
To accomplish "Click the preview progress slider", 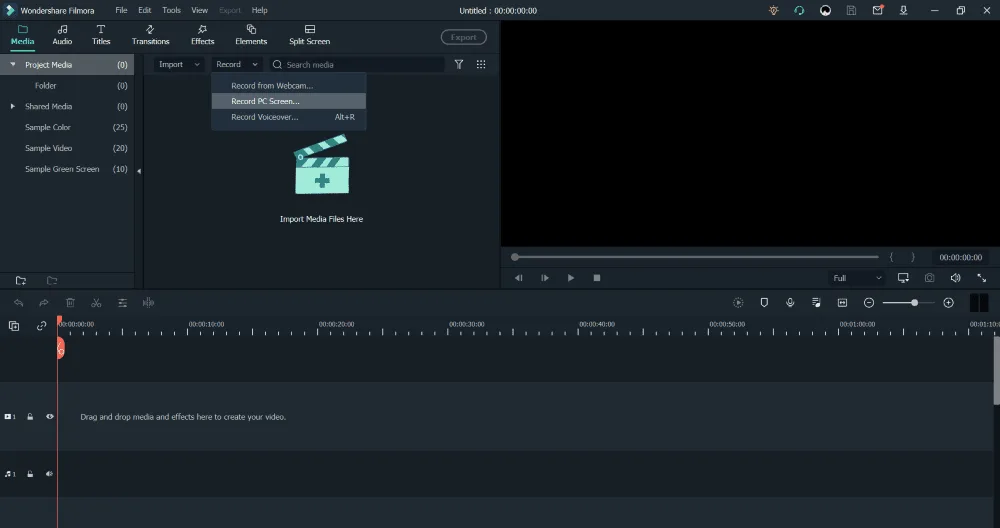I will pyautogui.click(x=696, y=257).
